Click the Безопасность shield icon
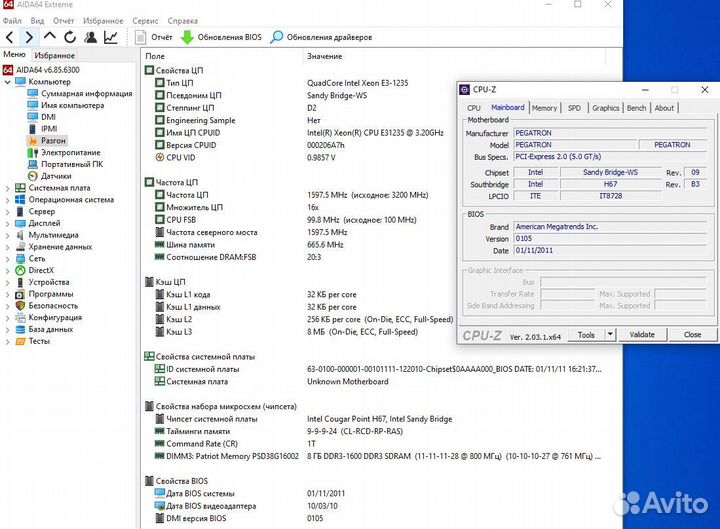This screenshot has width=720, height=529. pyautogui.click(x=20, y=305)
